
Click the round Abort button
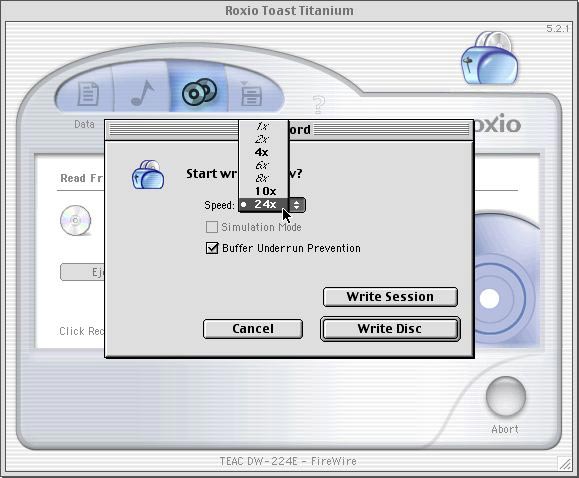click(x=506, y=396)
